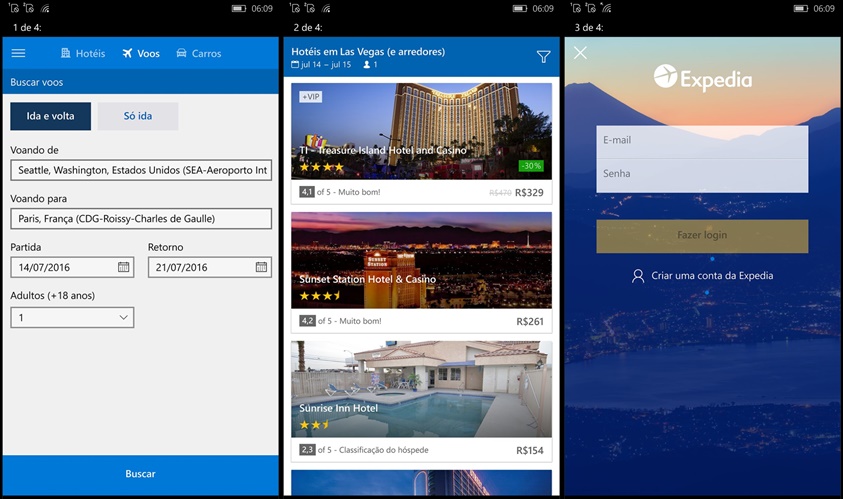Open the Sunrise Inn Hotel card
843x499 pixels.
422,402
